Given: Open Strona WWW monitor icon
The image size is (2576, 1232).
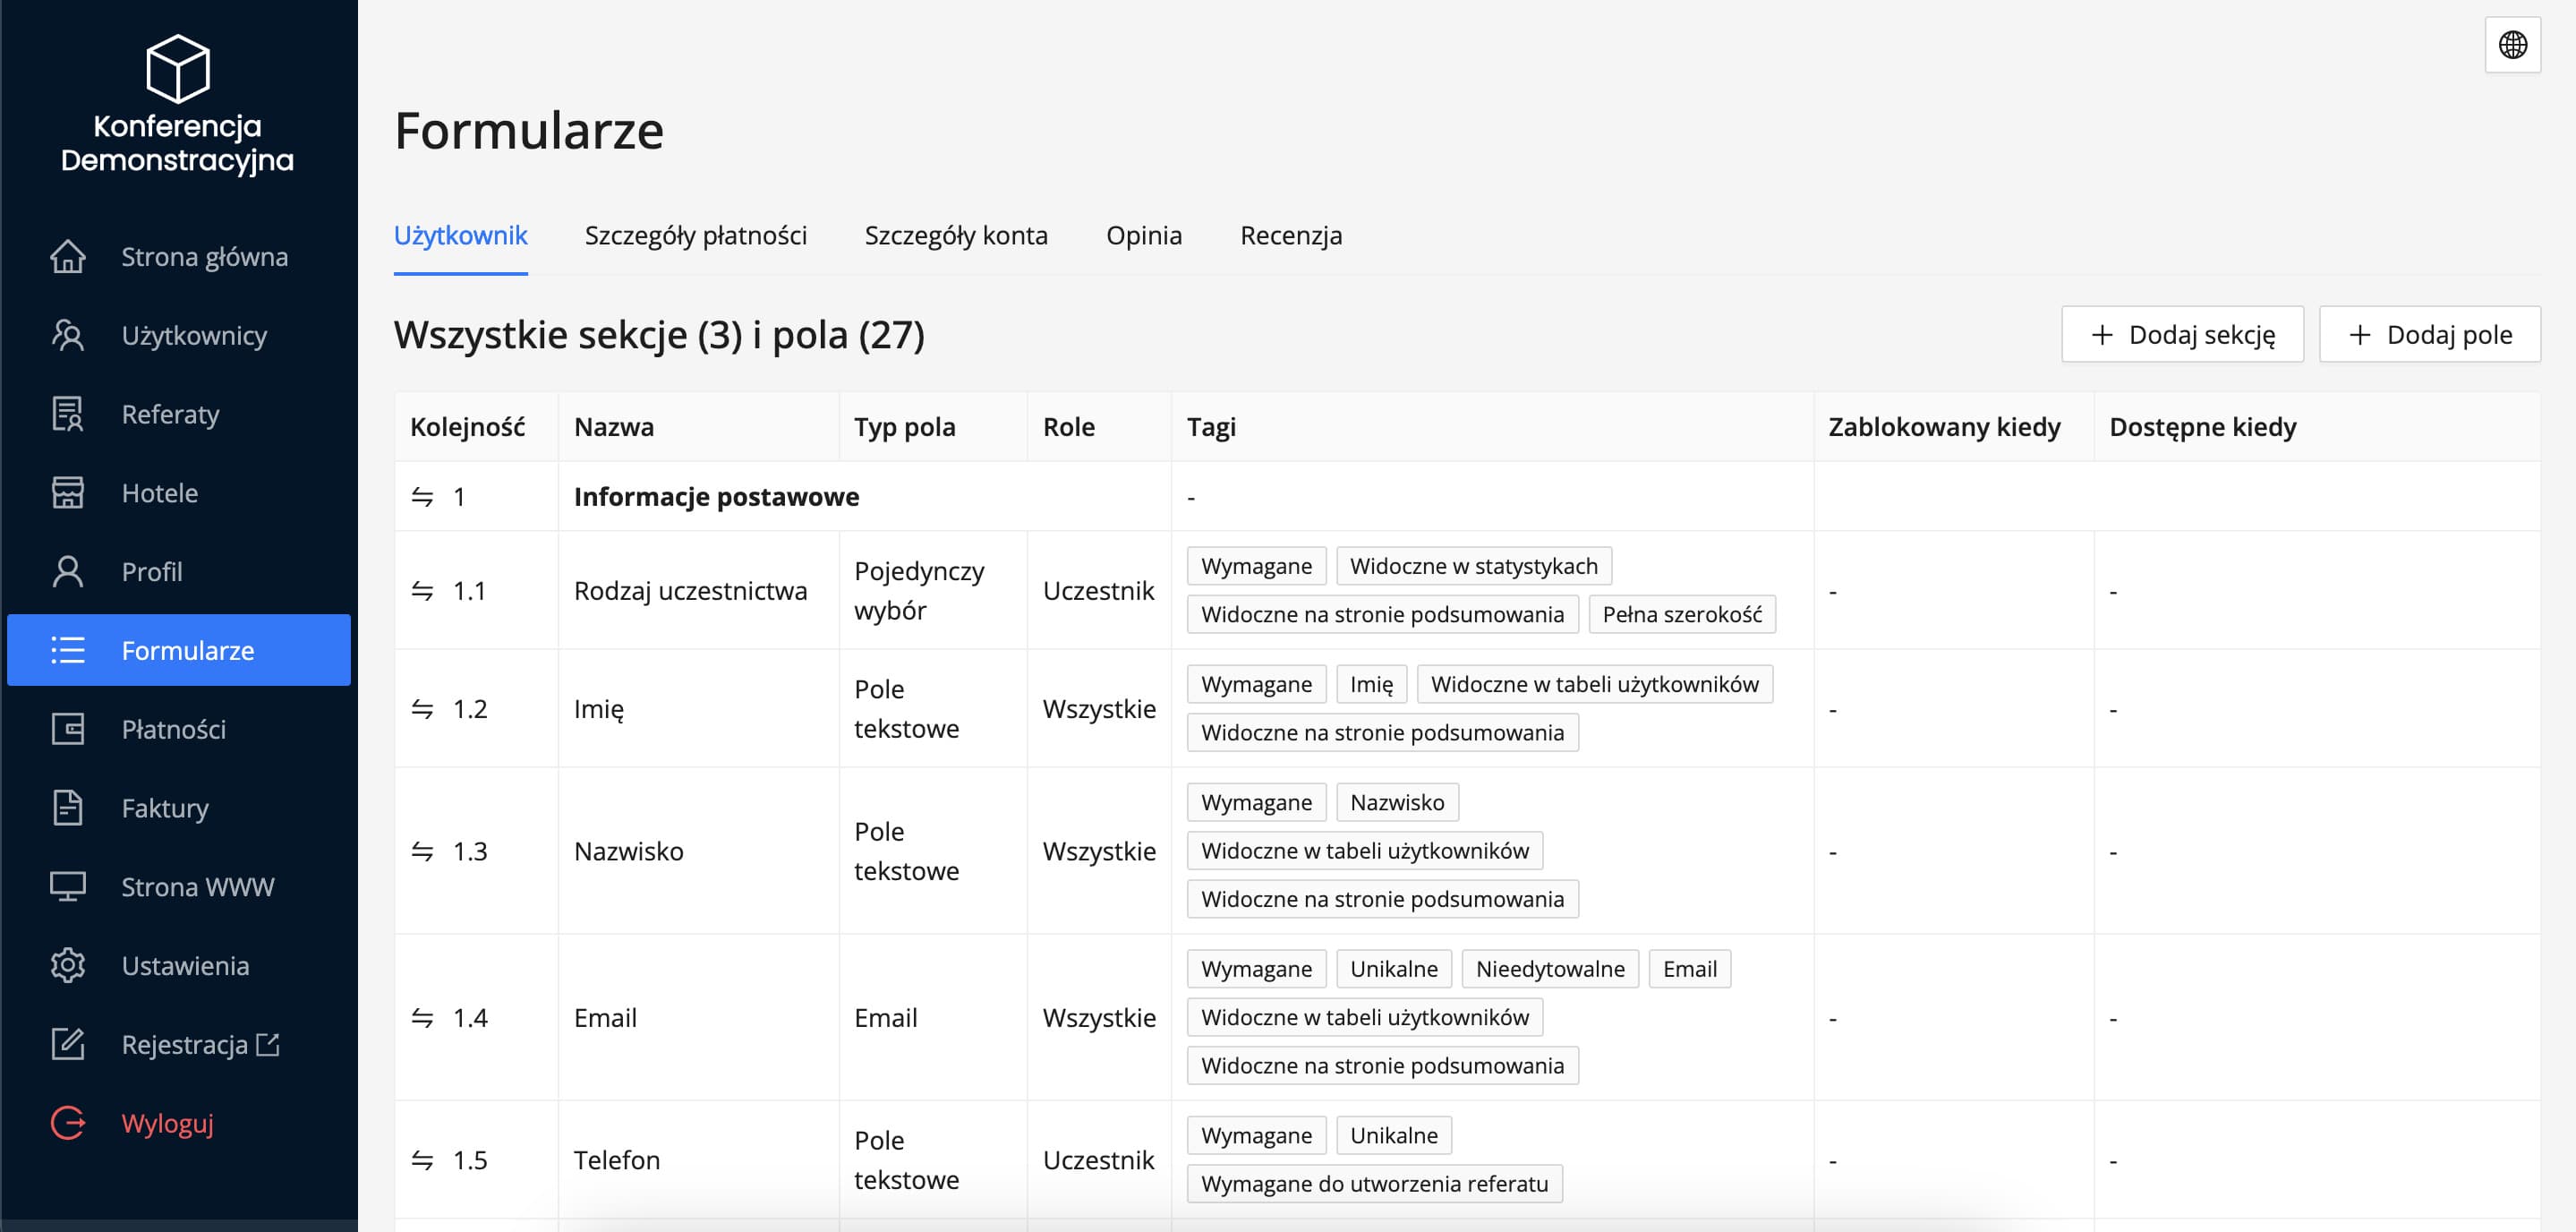Looking at the screenshot, I should [67, 886].
